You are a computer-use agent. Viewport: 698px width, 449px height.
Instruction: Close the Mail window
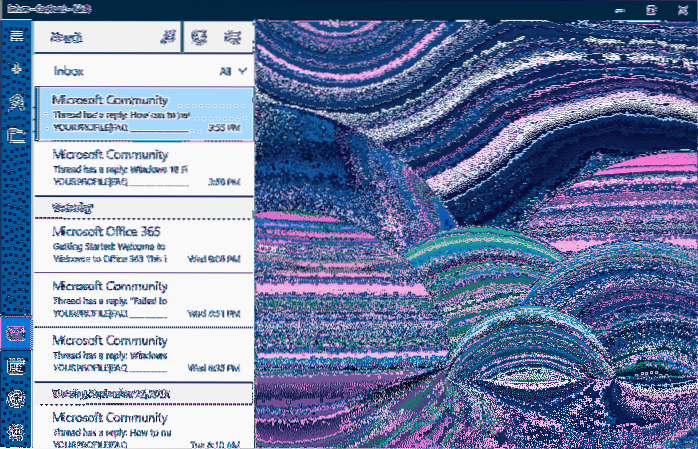[x=683, y=10]
